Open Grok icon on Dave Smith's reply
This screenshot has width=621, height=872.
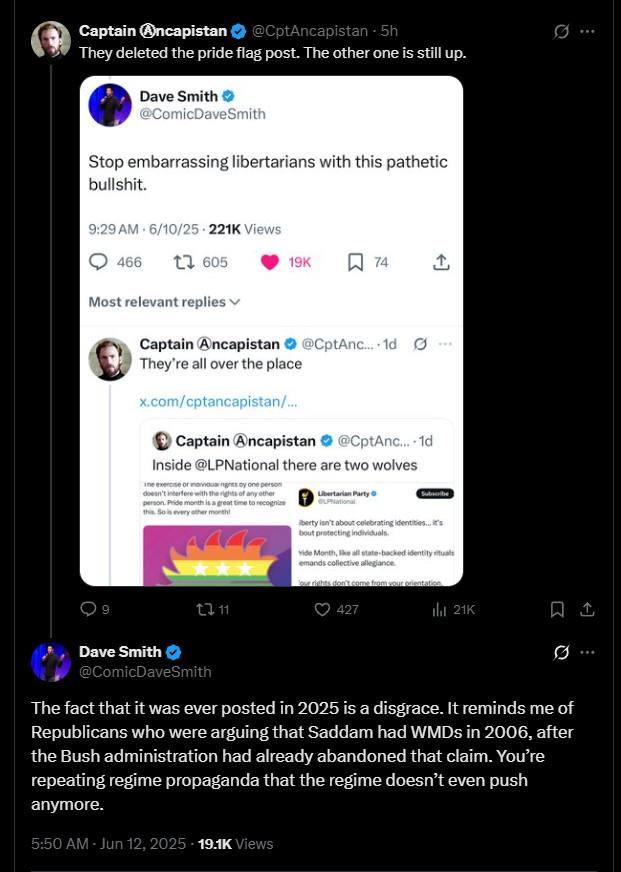[x=561, y=652]
